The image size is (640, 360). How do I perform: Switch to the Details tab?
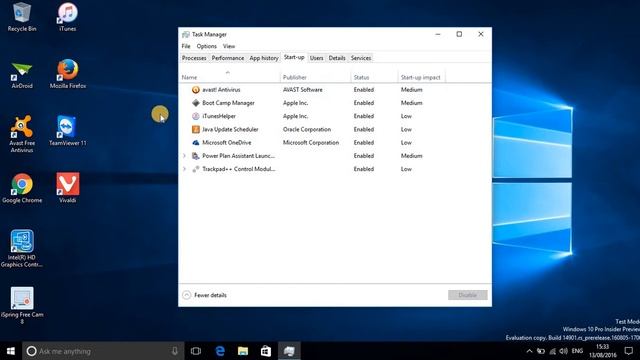337,58
